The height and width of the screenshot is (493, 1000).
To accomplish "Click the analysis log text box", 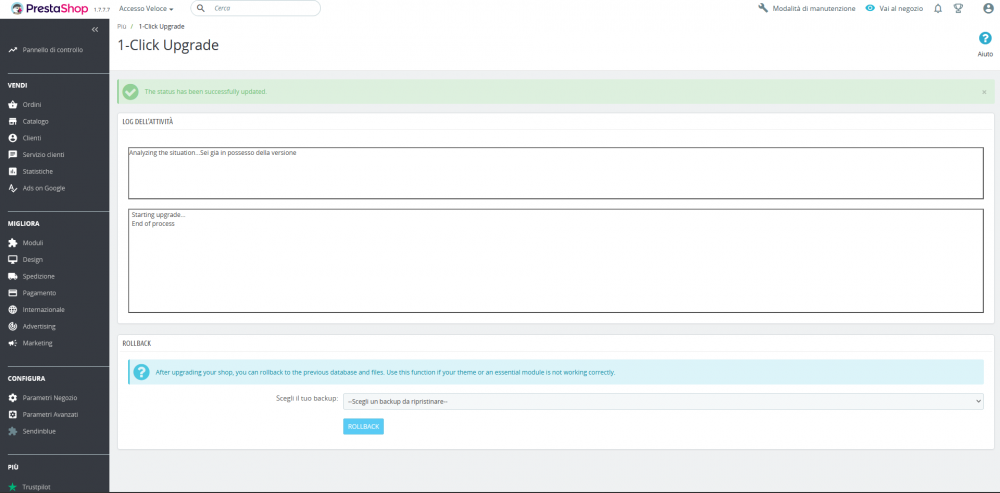I will tap(555, 173).
